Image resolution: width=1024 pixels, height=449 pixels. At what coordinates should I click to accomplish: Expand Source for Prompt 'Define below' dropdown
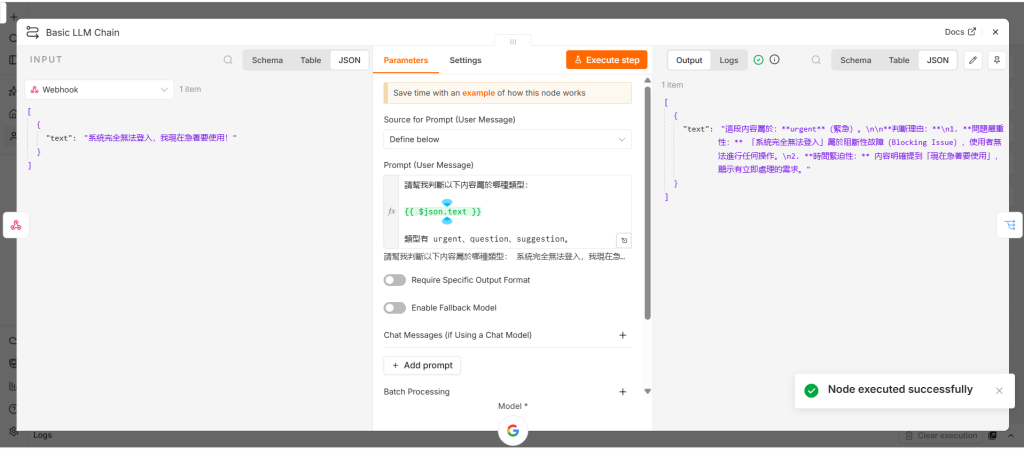[x=507, y=139]
